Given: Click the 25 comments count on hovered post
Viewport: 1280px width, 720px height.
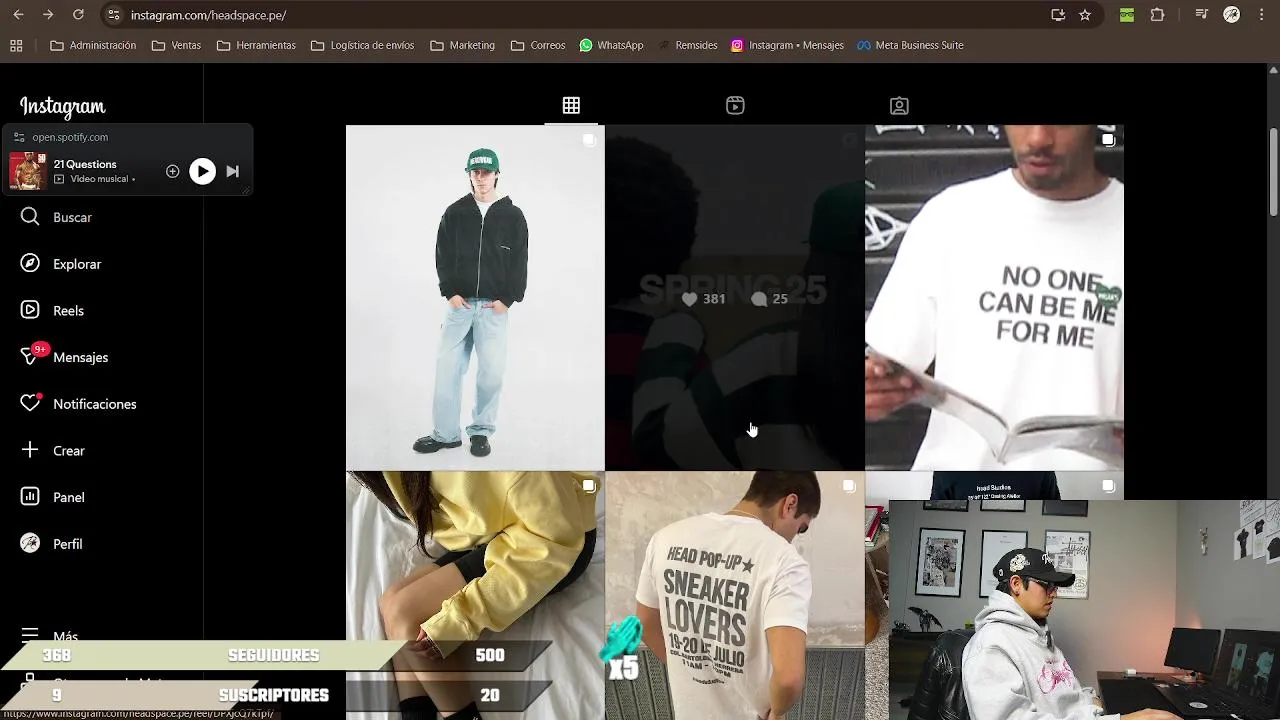Looking at the screenshot, I should tap(770, 299).
